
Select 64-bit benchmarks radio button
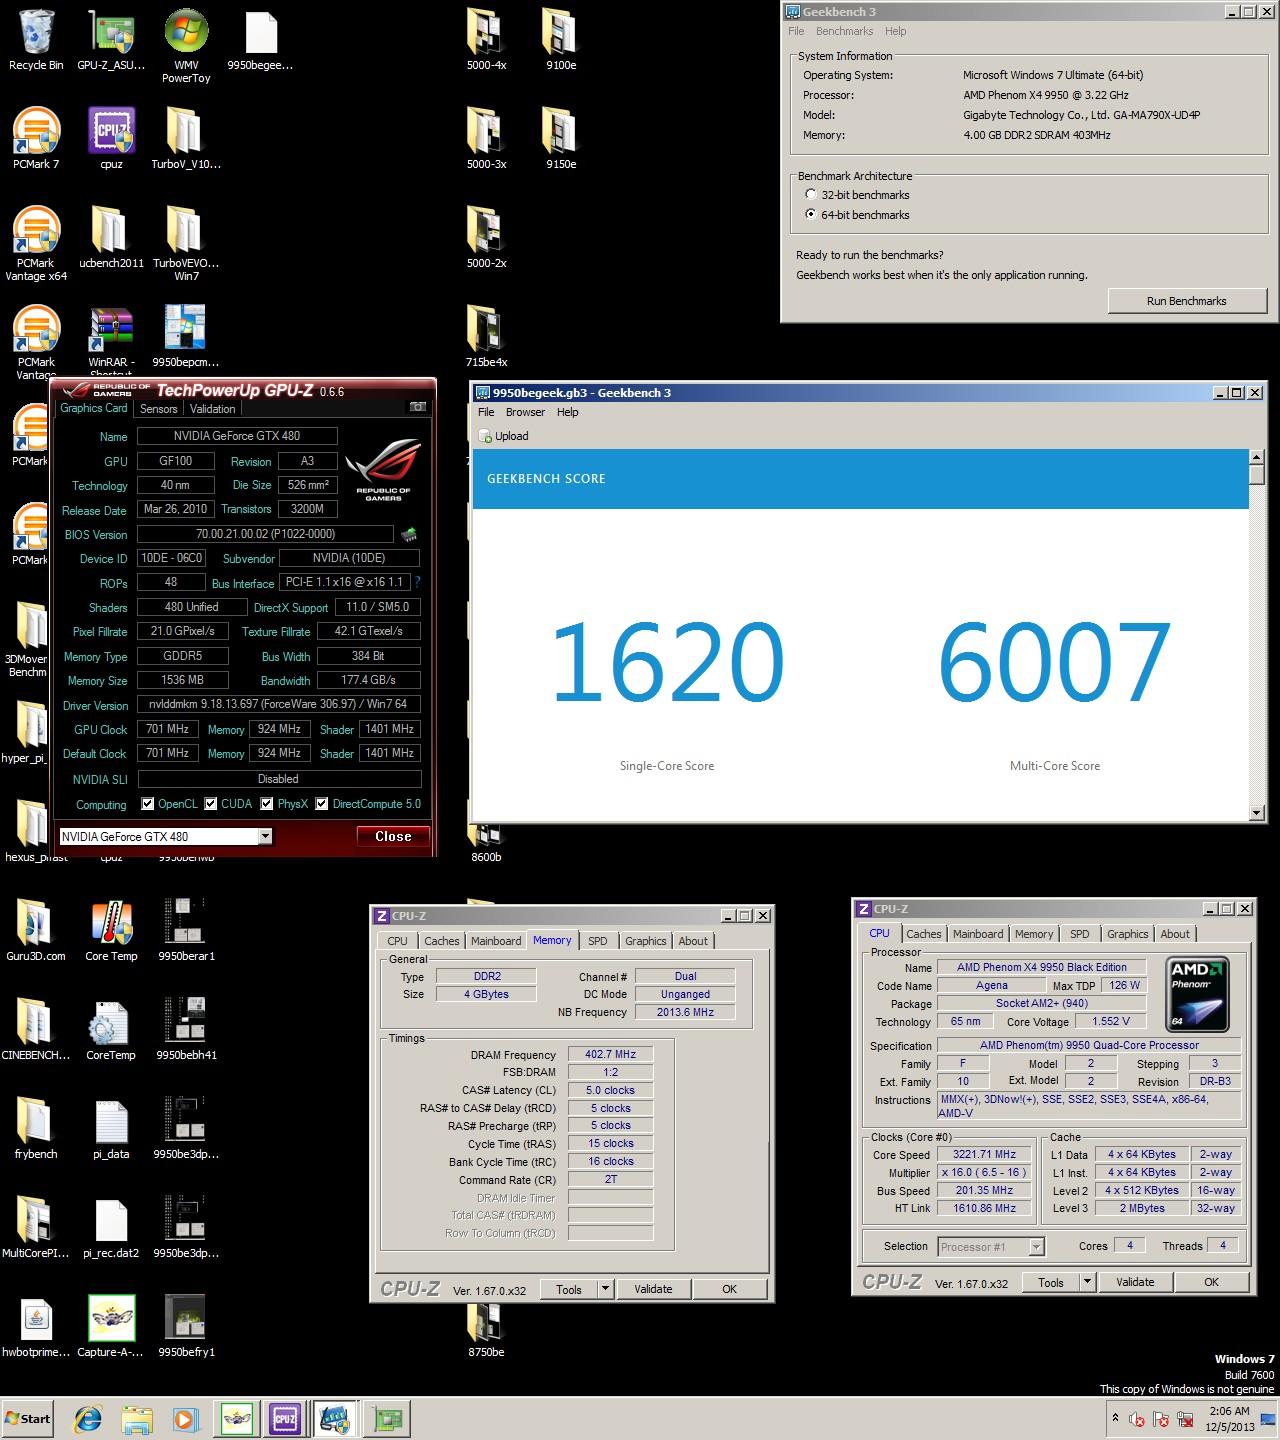[x=811, y=215]
